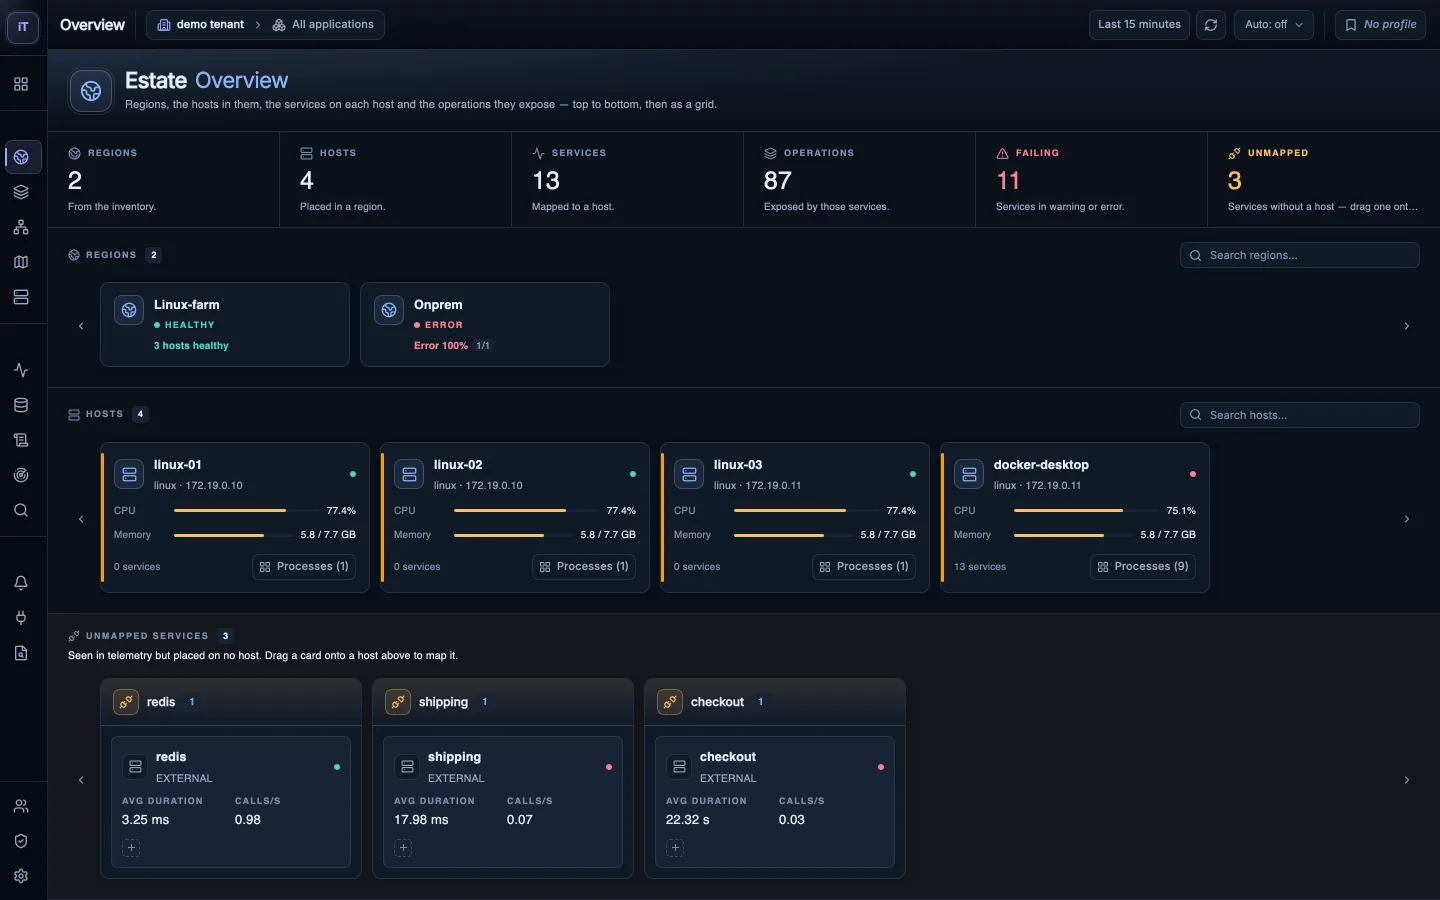
Task: Open the Last 15 minutes time range
Action: (x=1139, y=25)
